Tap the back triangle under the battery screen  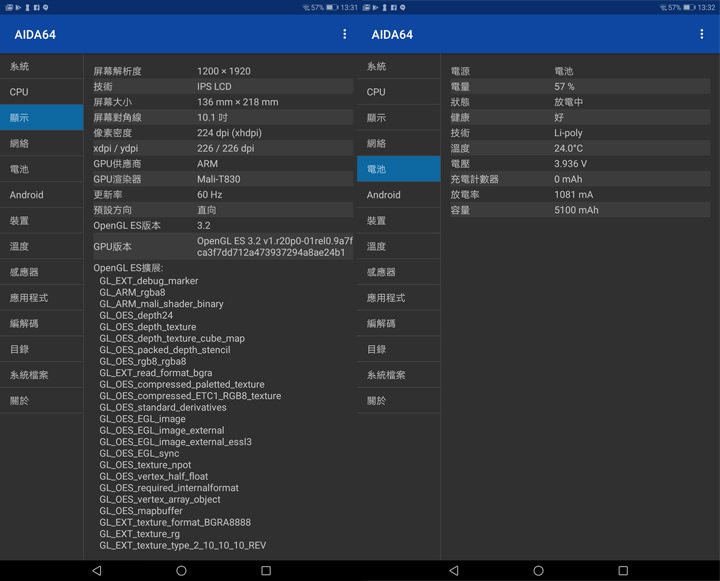click(453, 570)
